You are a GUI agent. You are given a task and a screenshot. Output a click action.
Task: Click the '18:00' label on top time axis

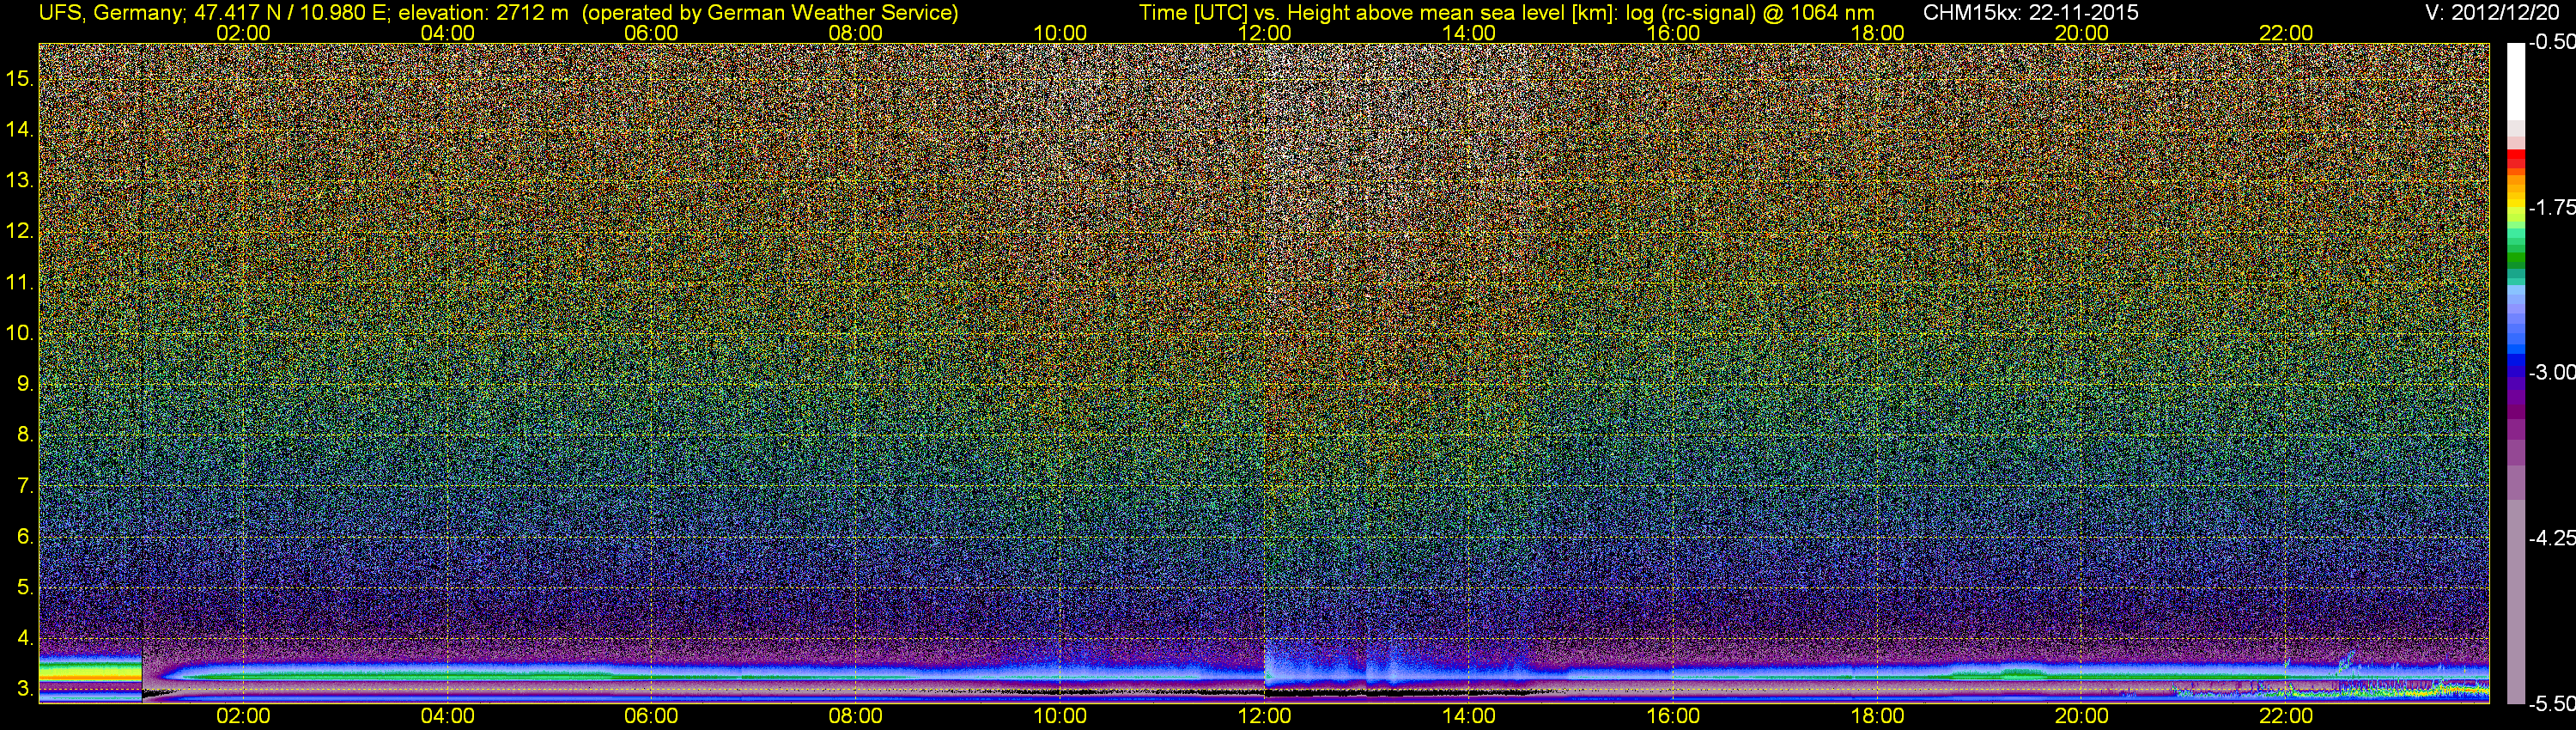pyautogui.click(x=1877, y=33)
